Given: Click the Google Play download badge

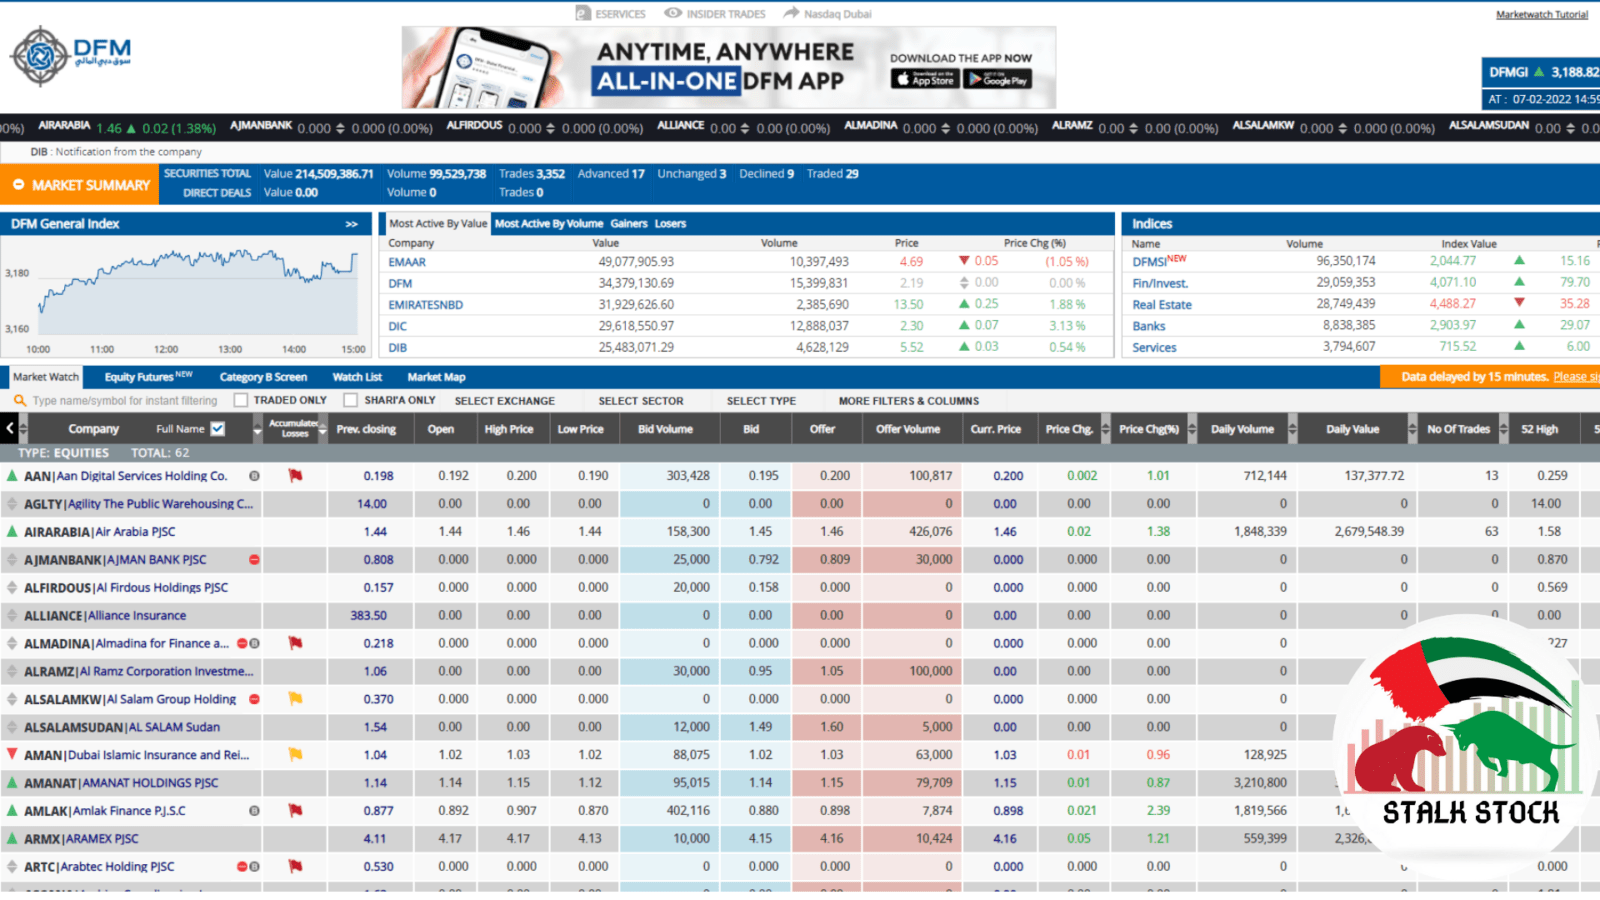Looking at the screenshot, I should point(996,79).
